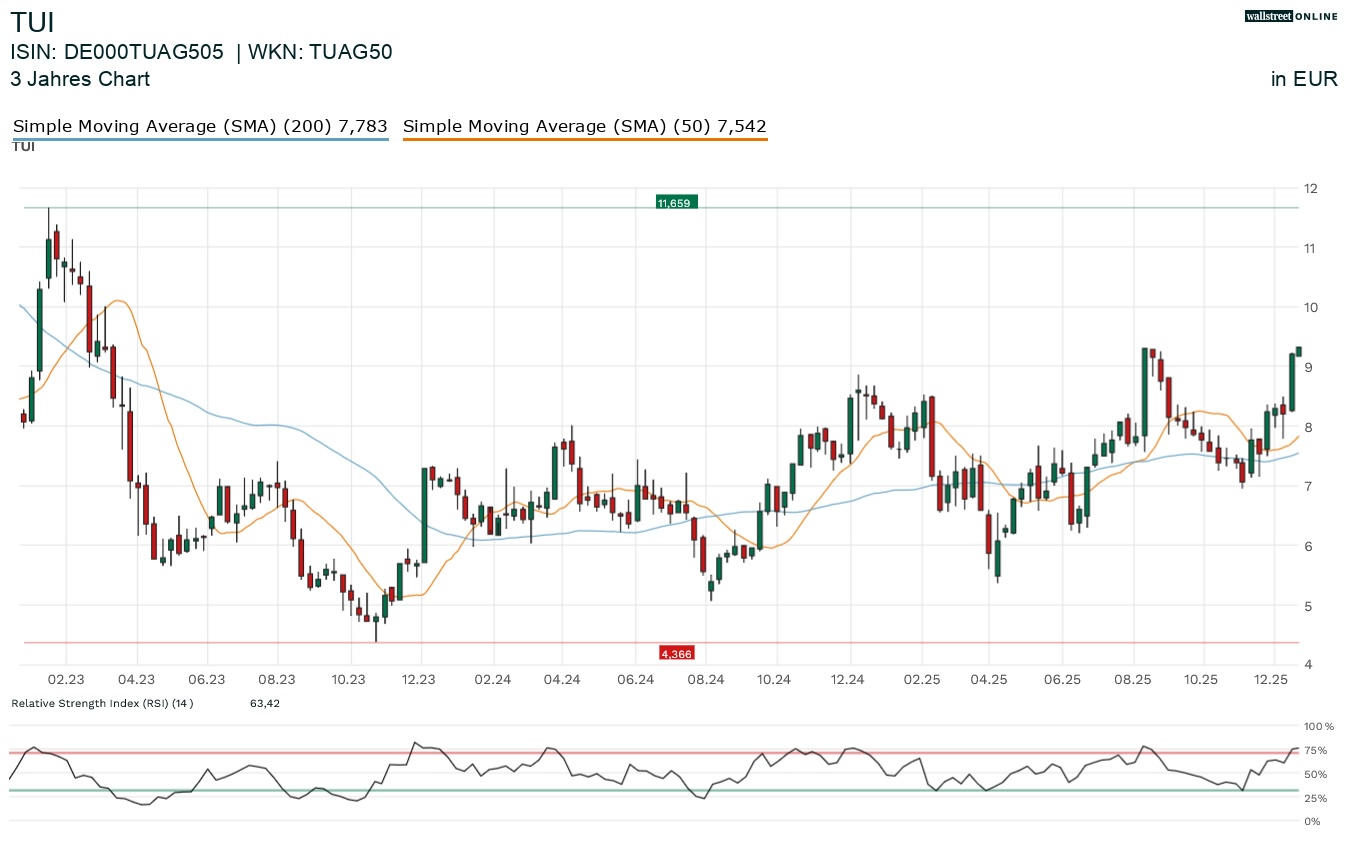Click the 12 value on price axis
Image resolution: width=1349 pixels, height=848 pixels.
pos(1309,188)
